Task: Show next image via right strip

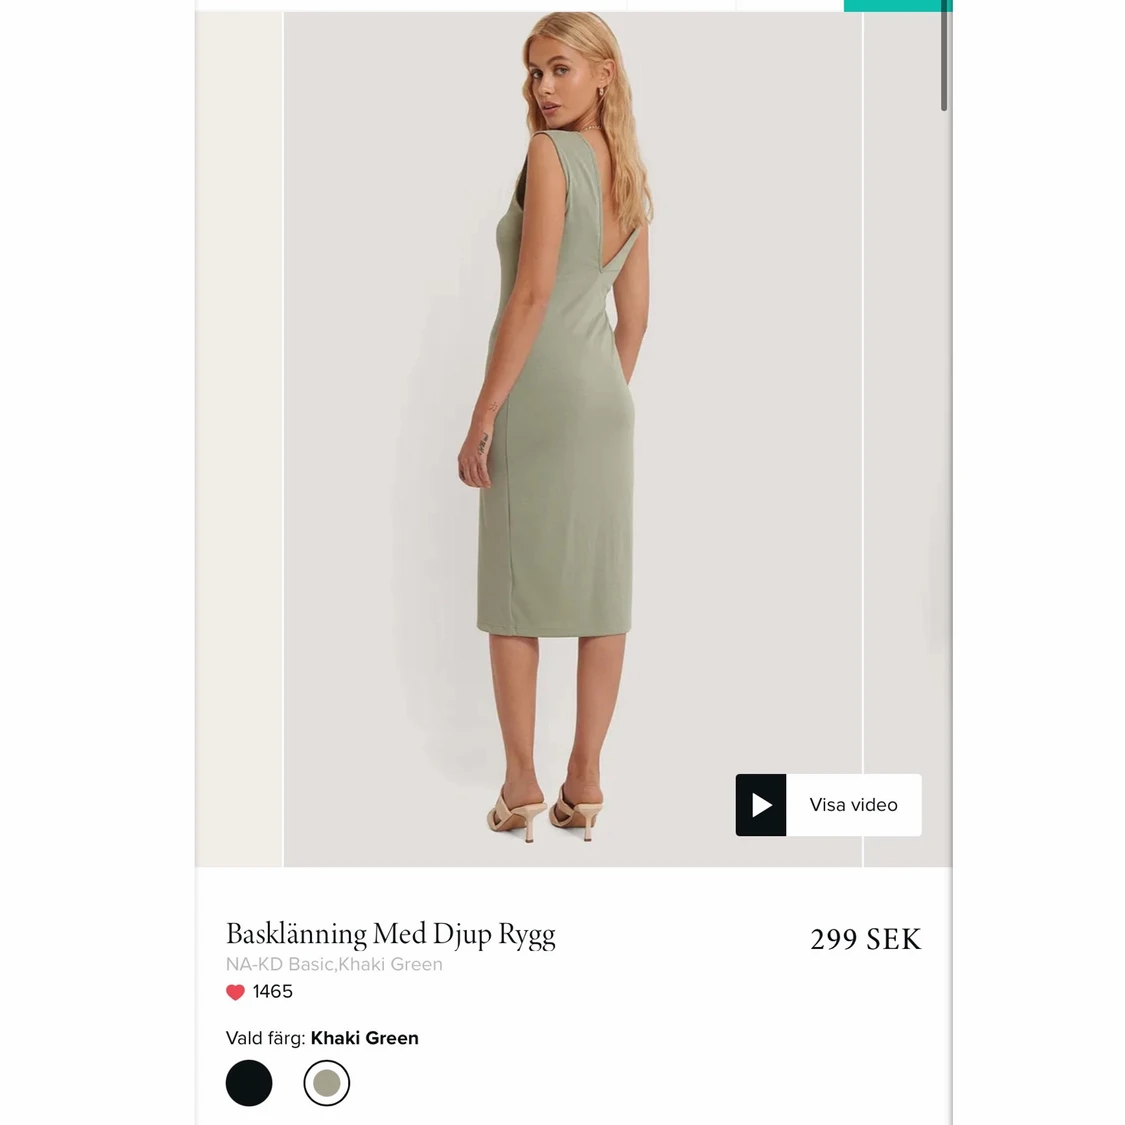Action: [x=906, y=440]
